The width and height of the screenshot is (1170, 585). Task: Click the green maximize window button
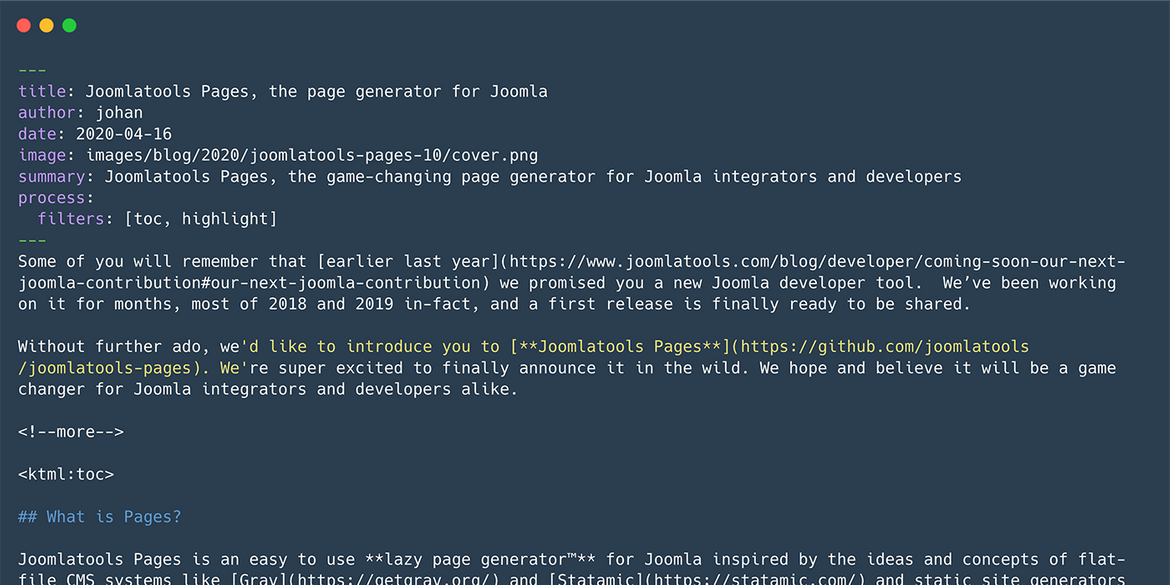coord(69,25)
